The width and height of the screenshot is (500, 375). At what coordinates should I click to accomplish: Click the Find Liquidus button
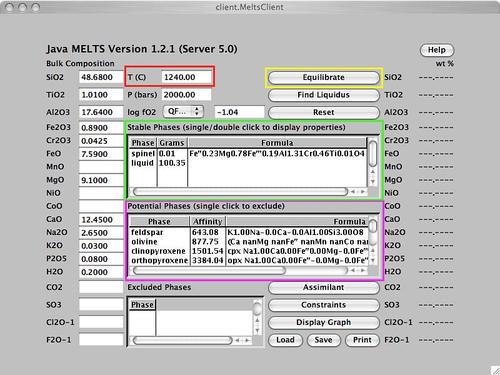point(323,95)
